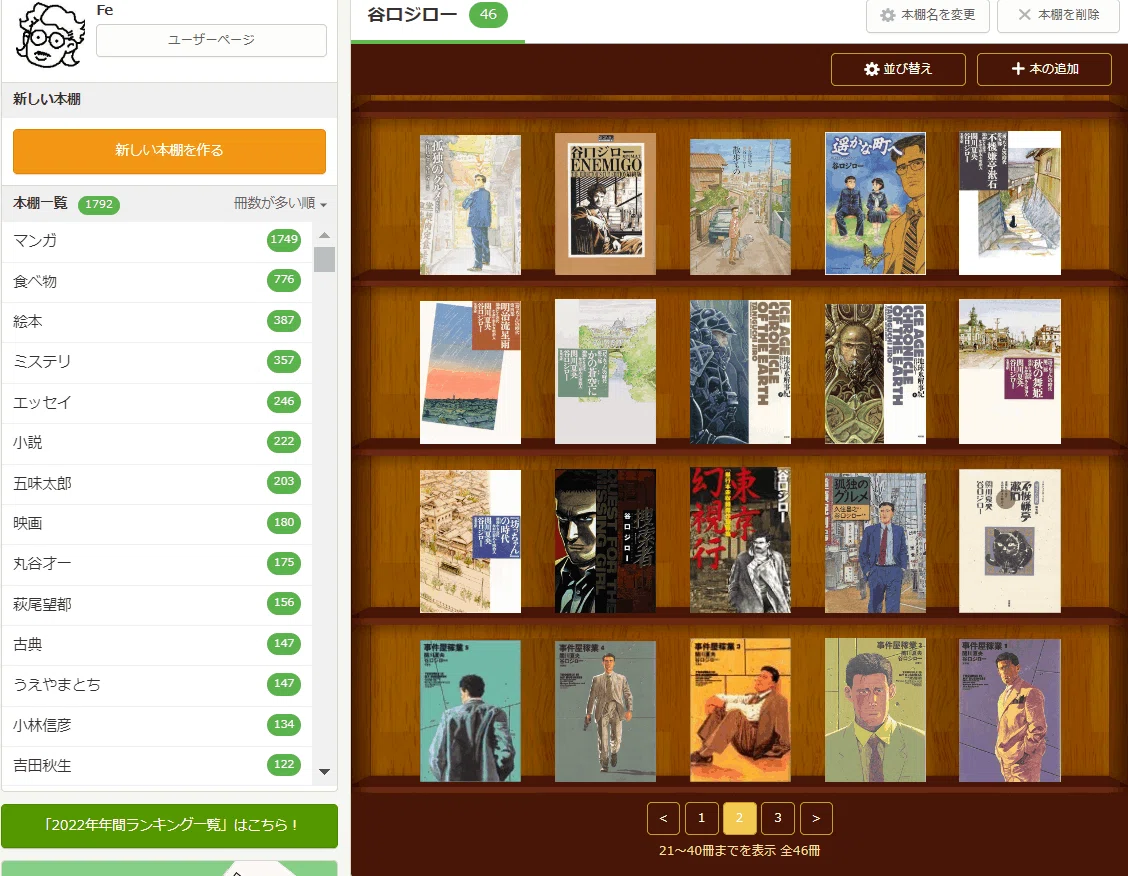The image size is (1128, 876).
Task: Open the 事件屋稼業 5 book cover
Action: pyautogui.click(x=470, y=711)
